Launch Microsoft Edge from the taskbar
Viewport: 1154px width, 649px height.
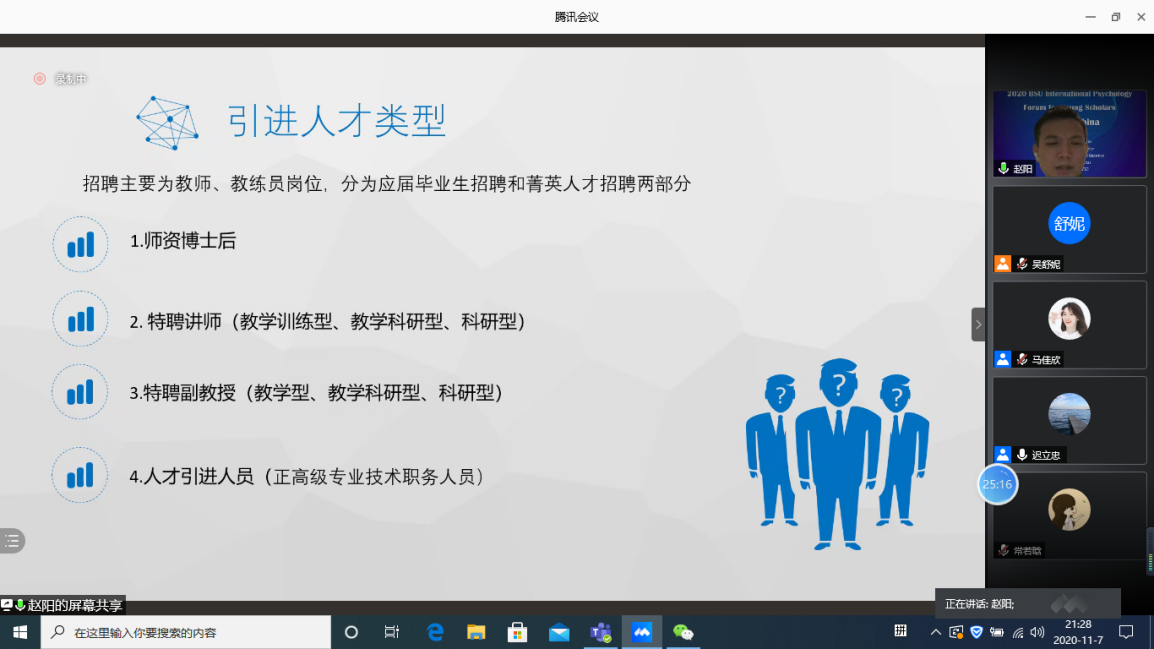435,632
